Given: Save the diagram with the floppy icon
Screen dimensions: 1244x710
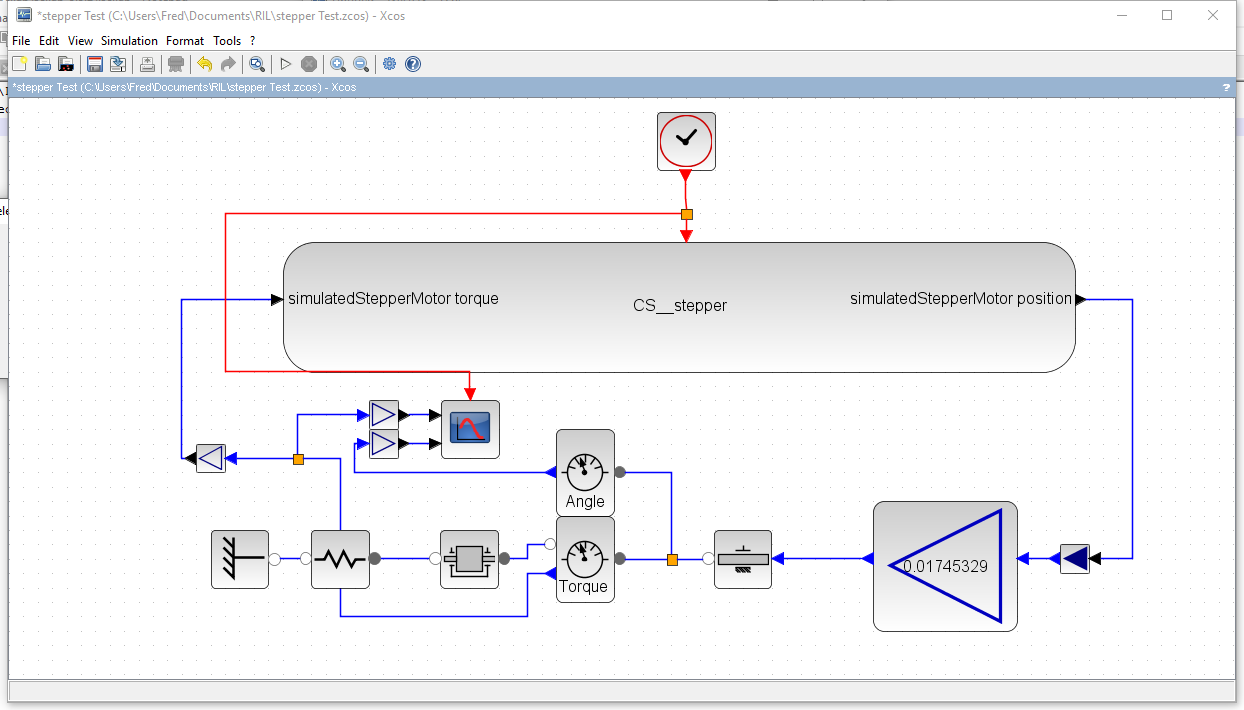Looking at the screenshot, I should pos(95,64).
